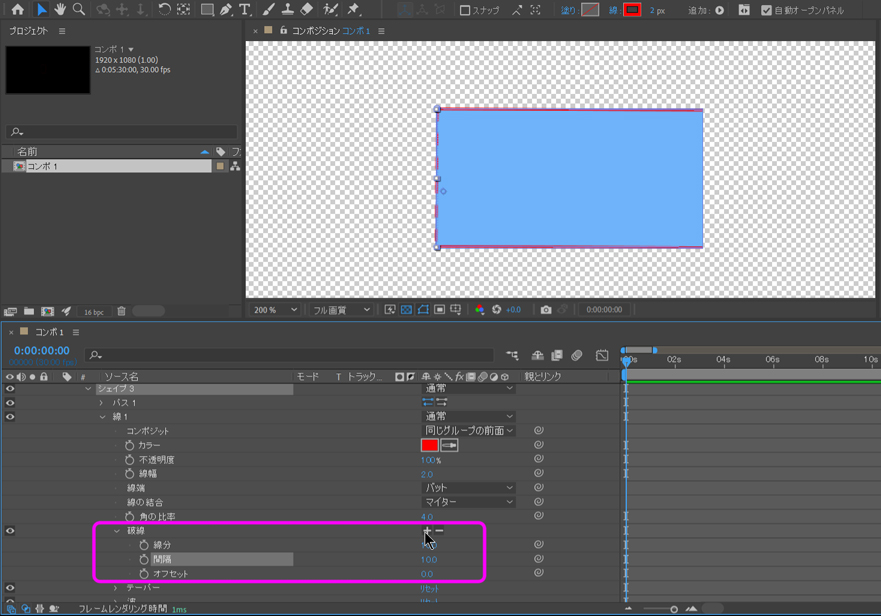
Task: Click the Home icon in the toolbar
Action: coord(18,10)
